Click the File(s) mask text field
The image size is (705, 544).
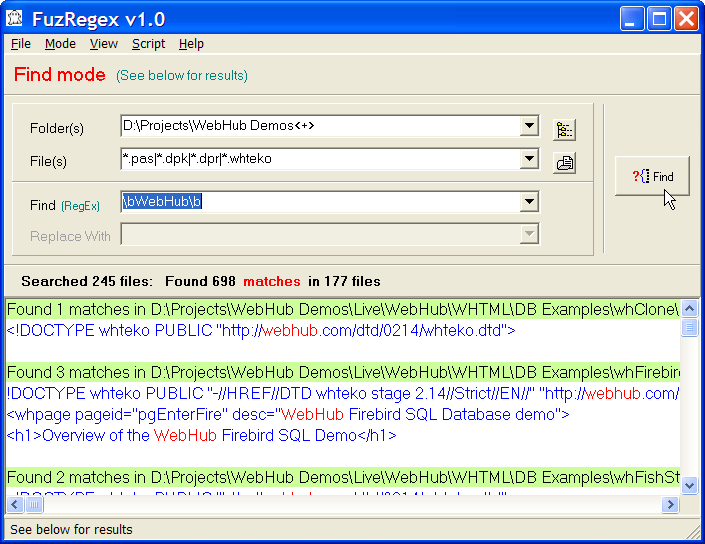(320, 159)
